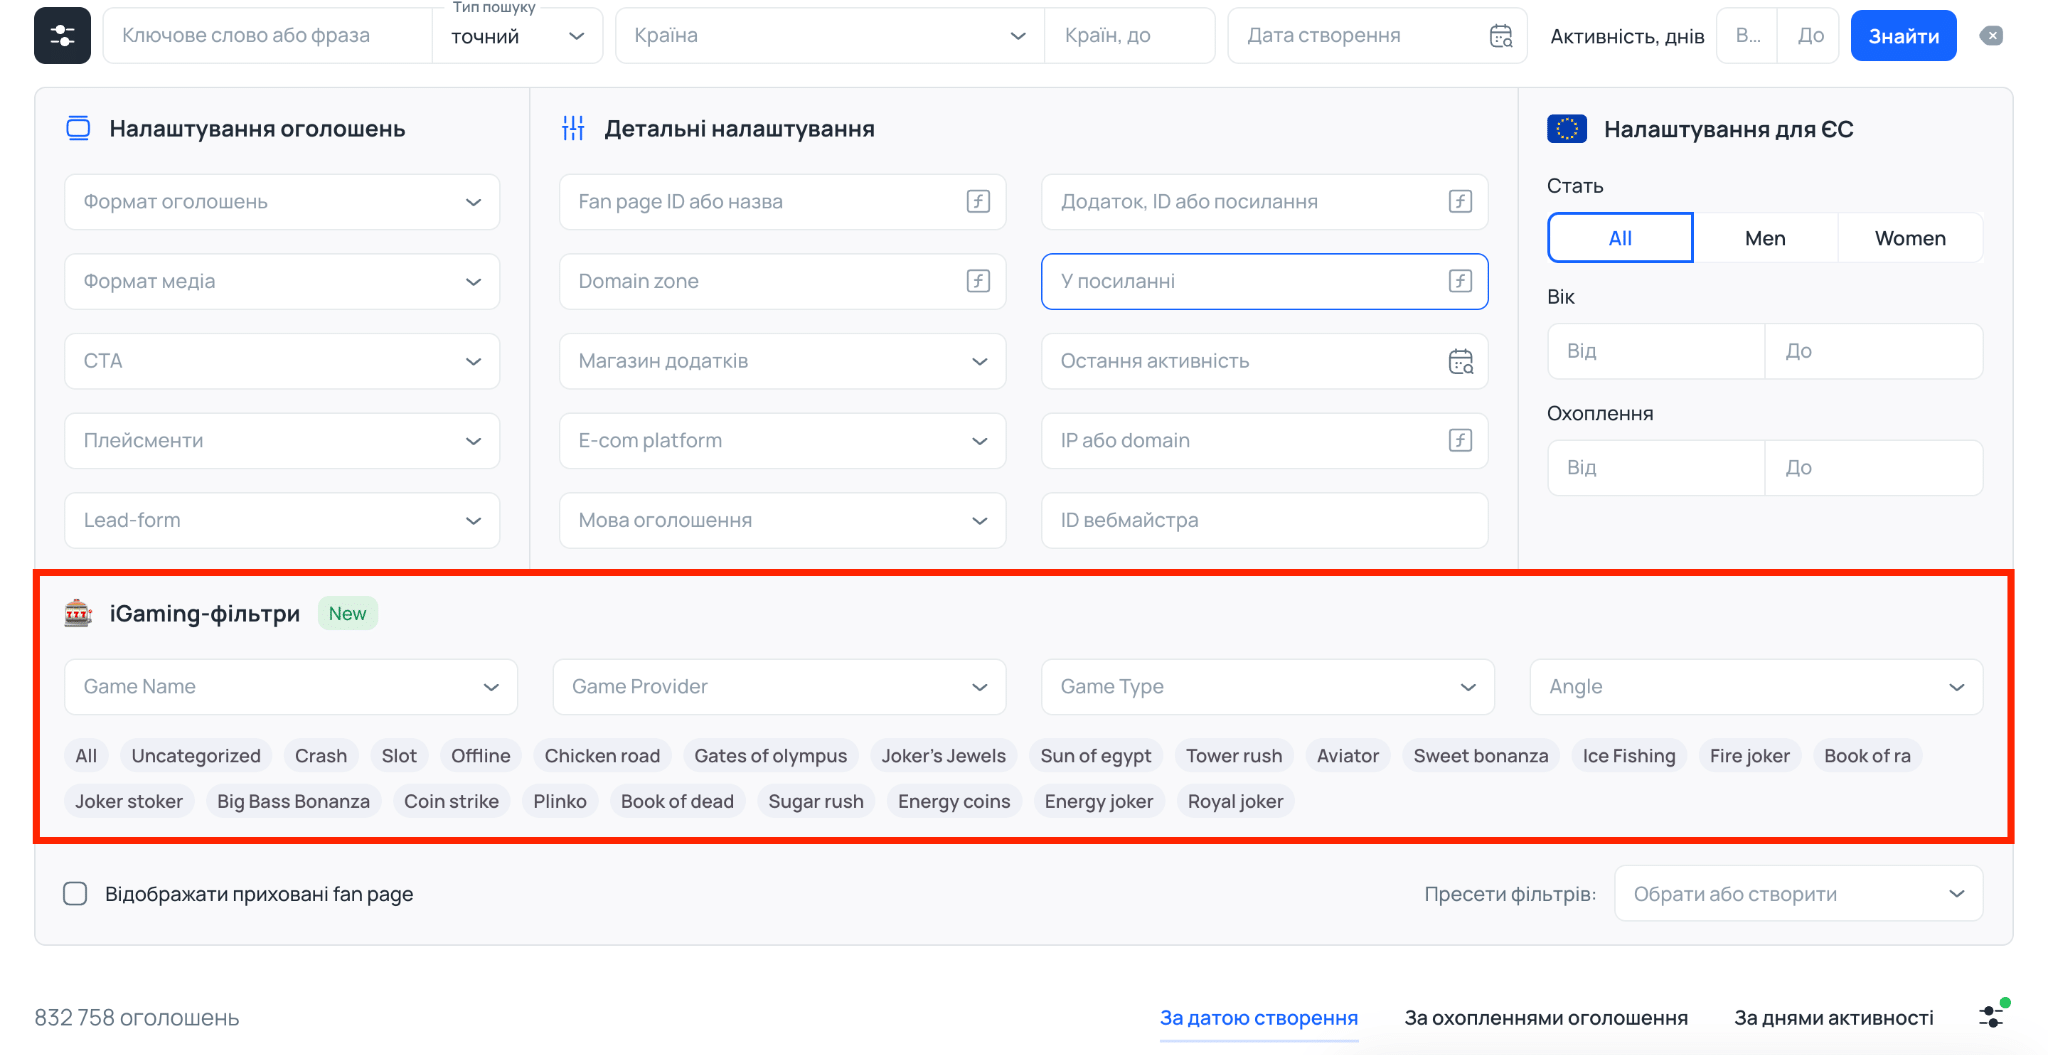Click the Охоплення До input field
This screenshot has height=1055, width=2048.
[1874, 468]
